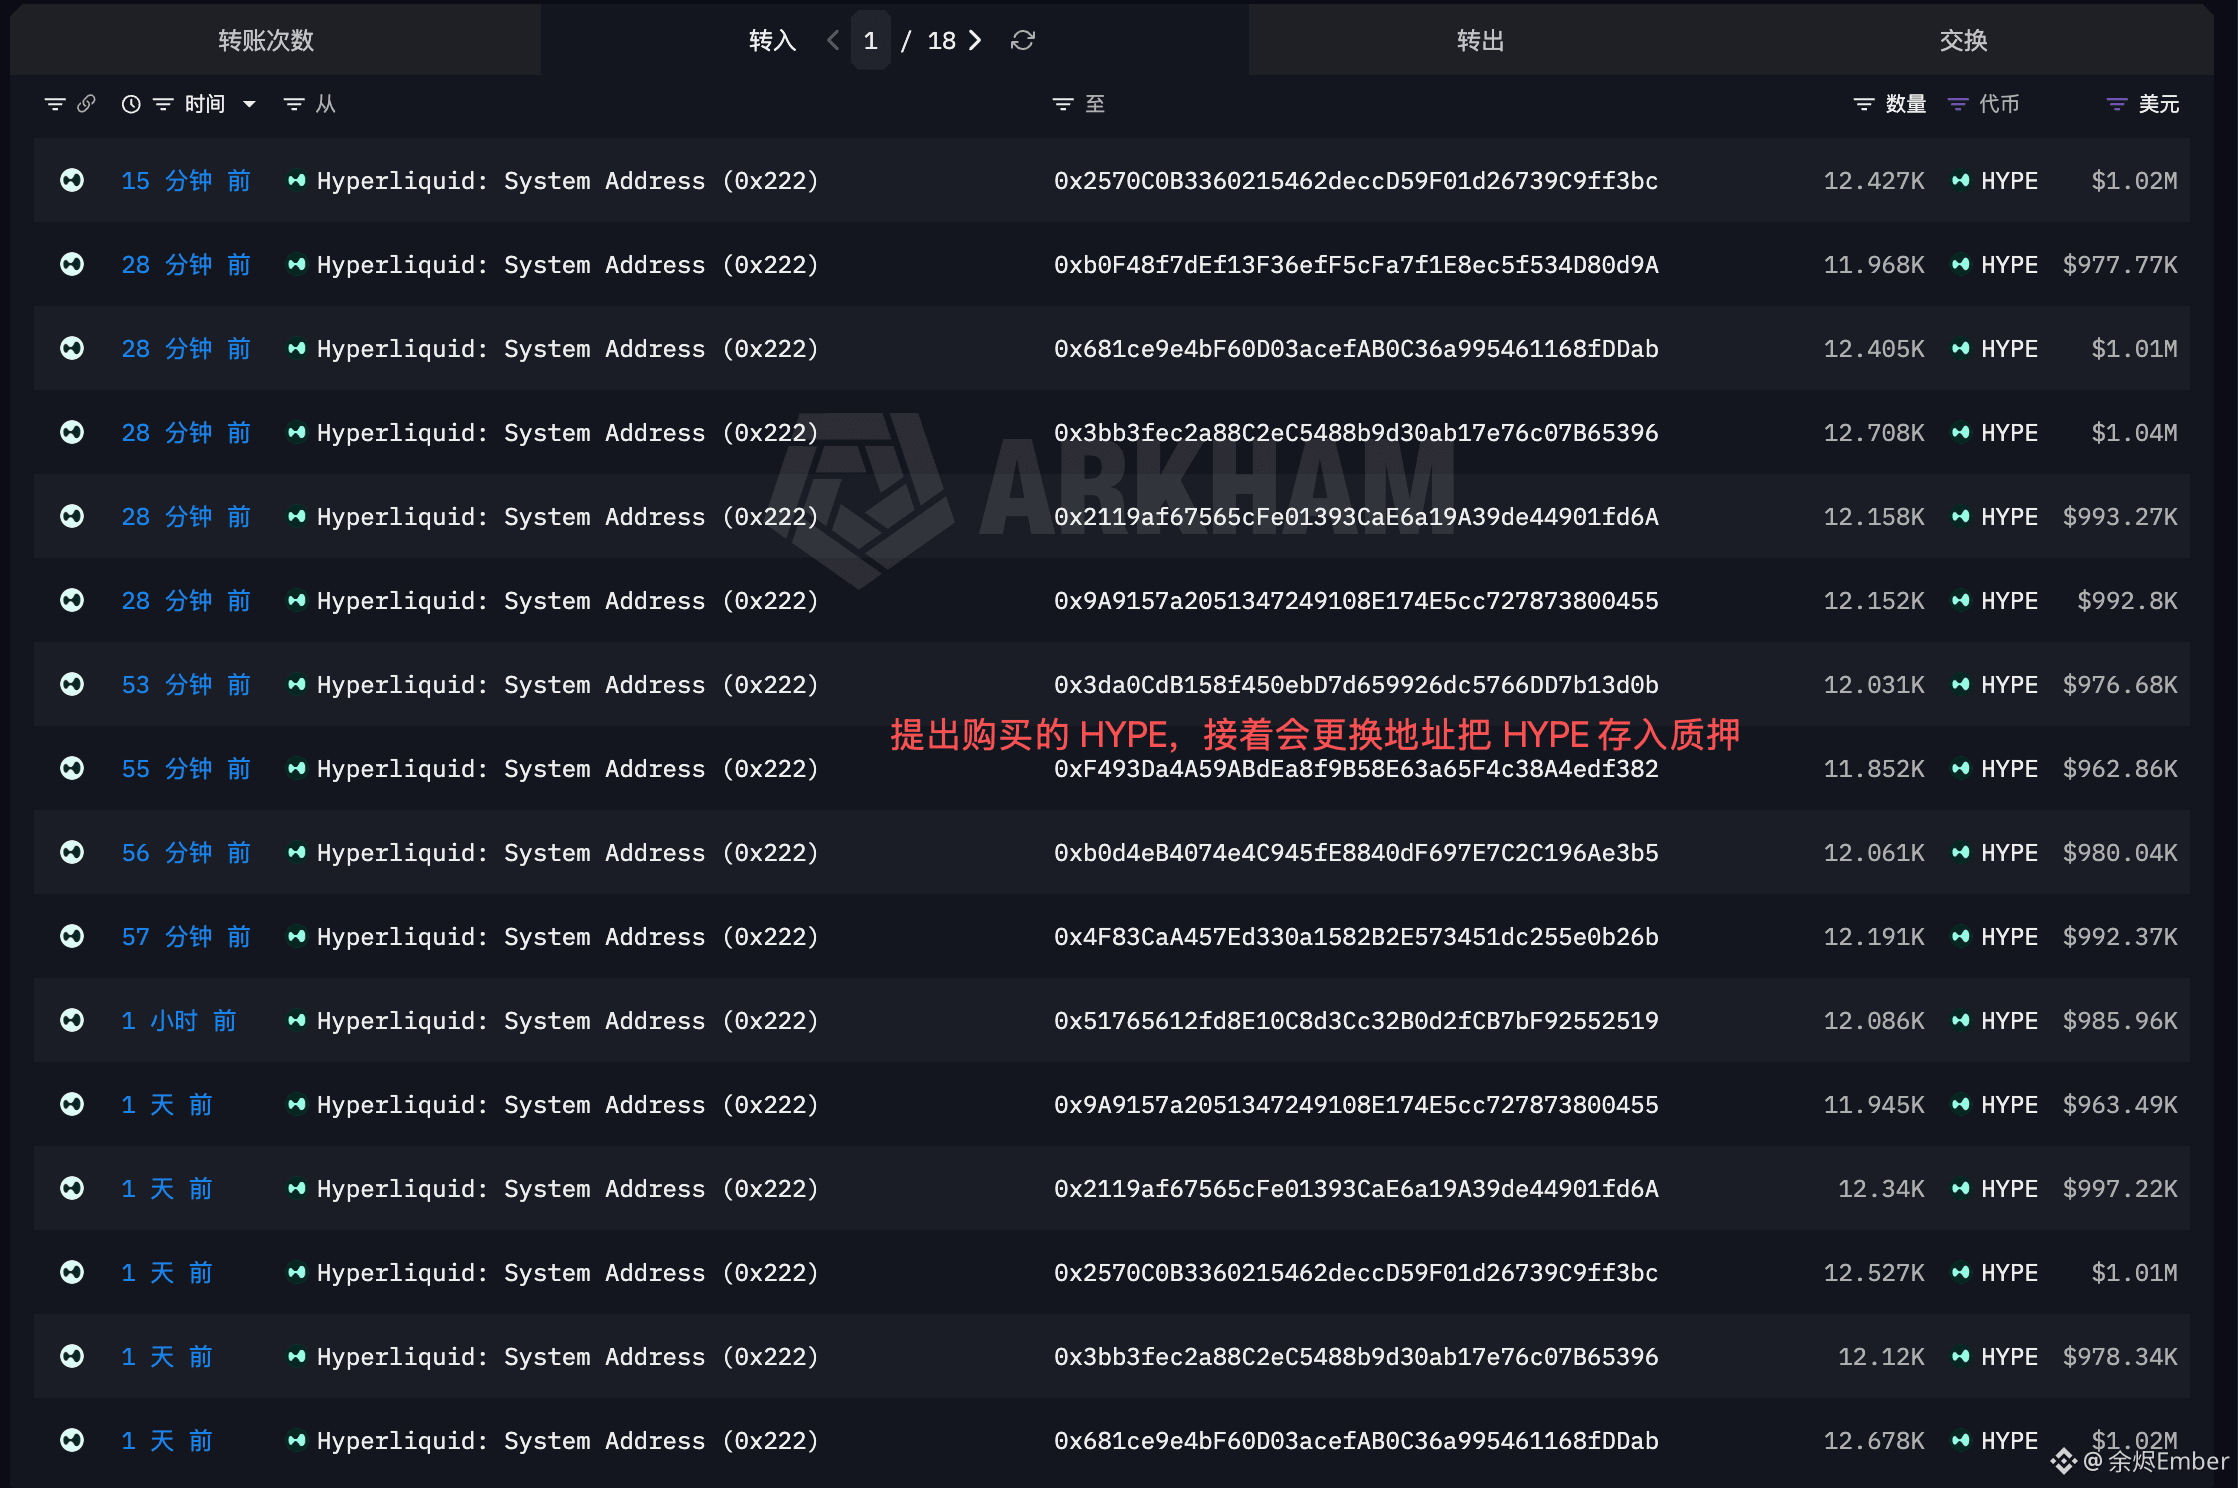The height and width of the screenshot is (1488, 2238).
Task: Open the leftmost filter icon in header
Action: pos(55,104)
